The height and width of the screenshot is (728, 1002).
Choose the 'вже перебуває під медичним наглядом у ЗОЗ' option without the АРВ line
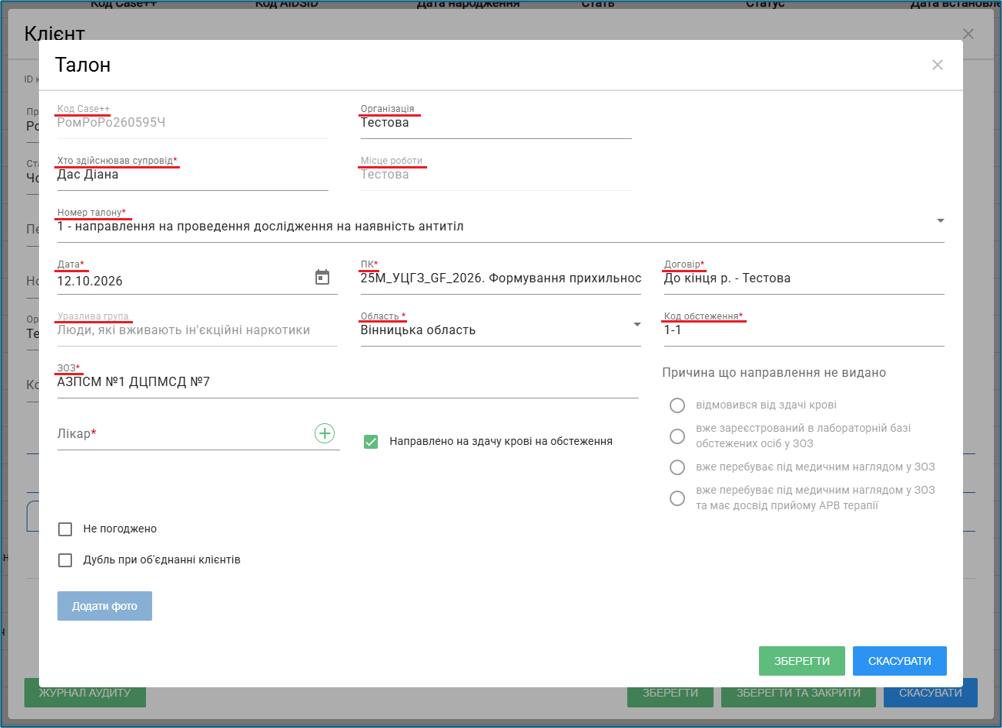pos(677,467)
